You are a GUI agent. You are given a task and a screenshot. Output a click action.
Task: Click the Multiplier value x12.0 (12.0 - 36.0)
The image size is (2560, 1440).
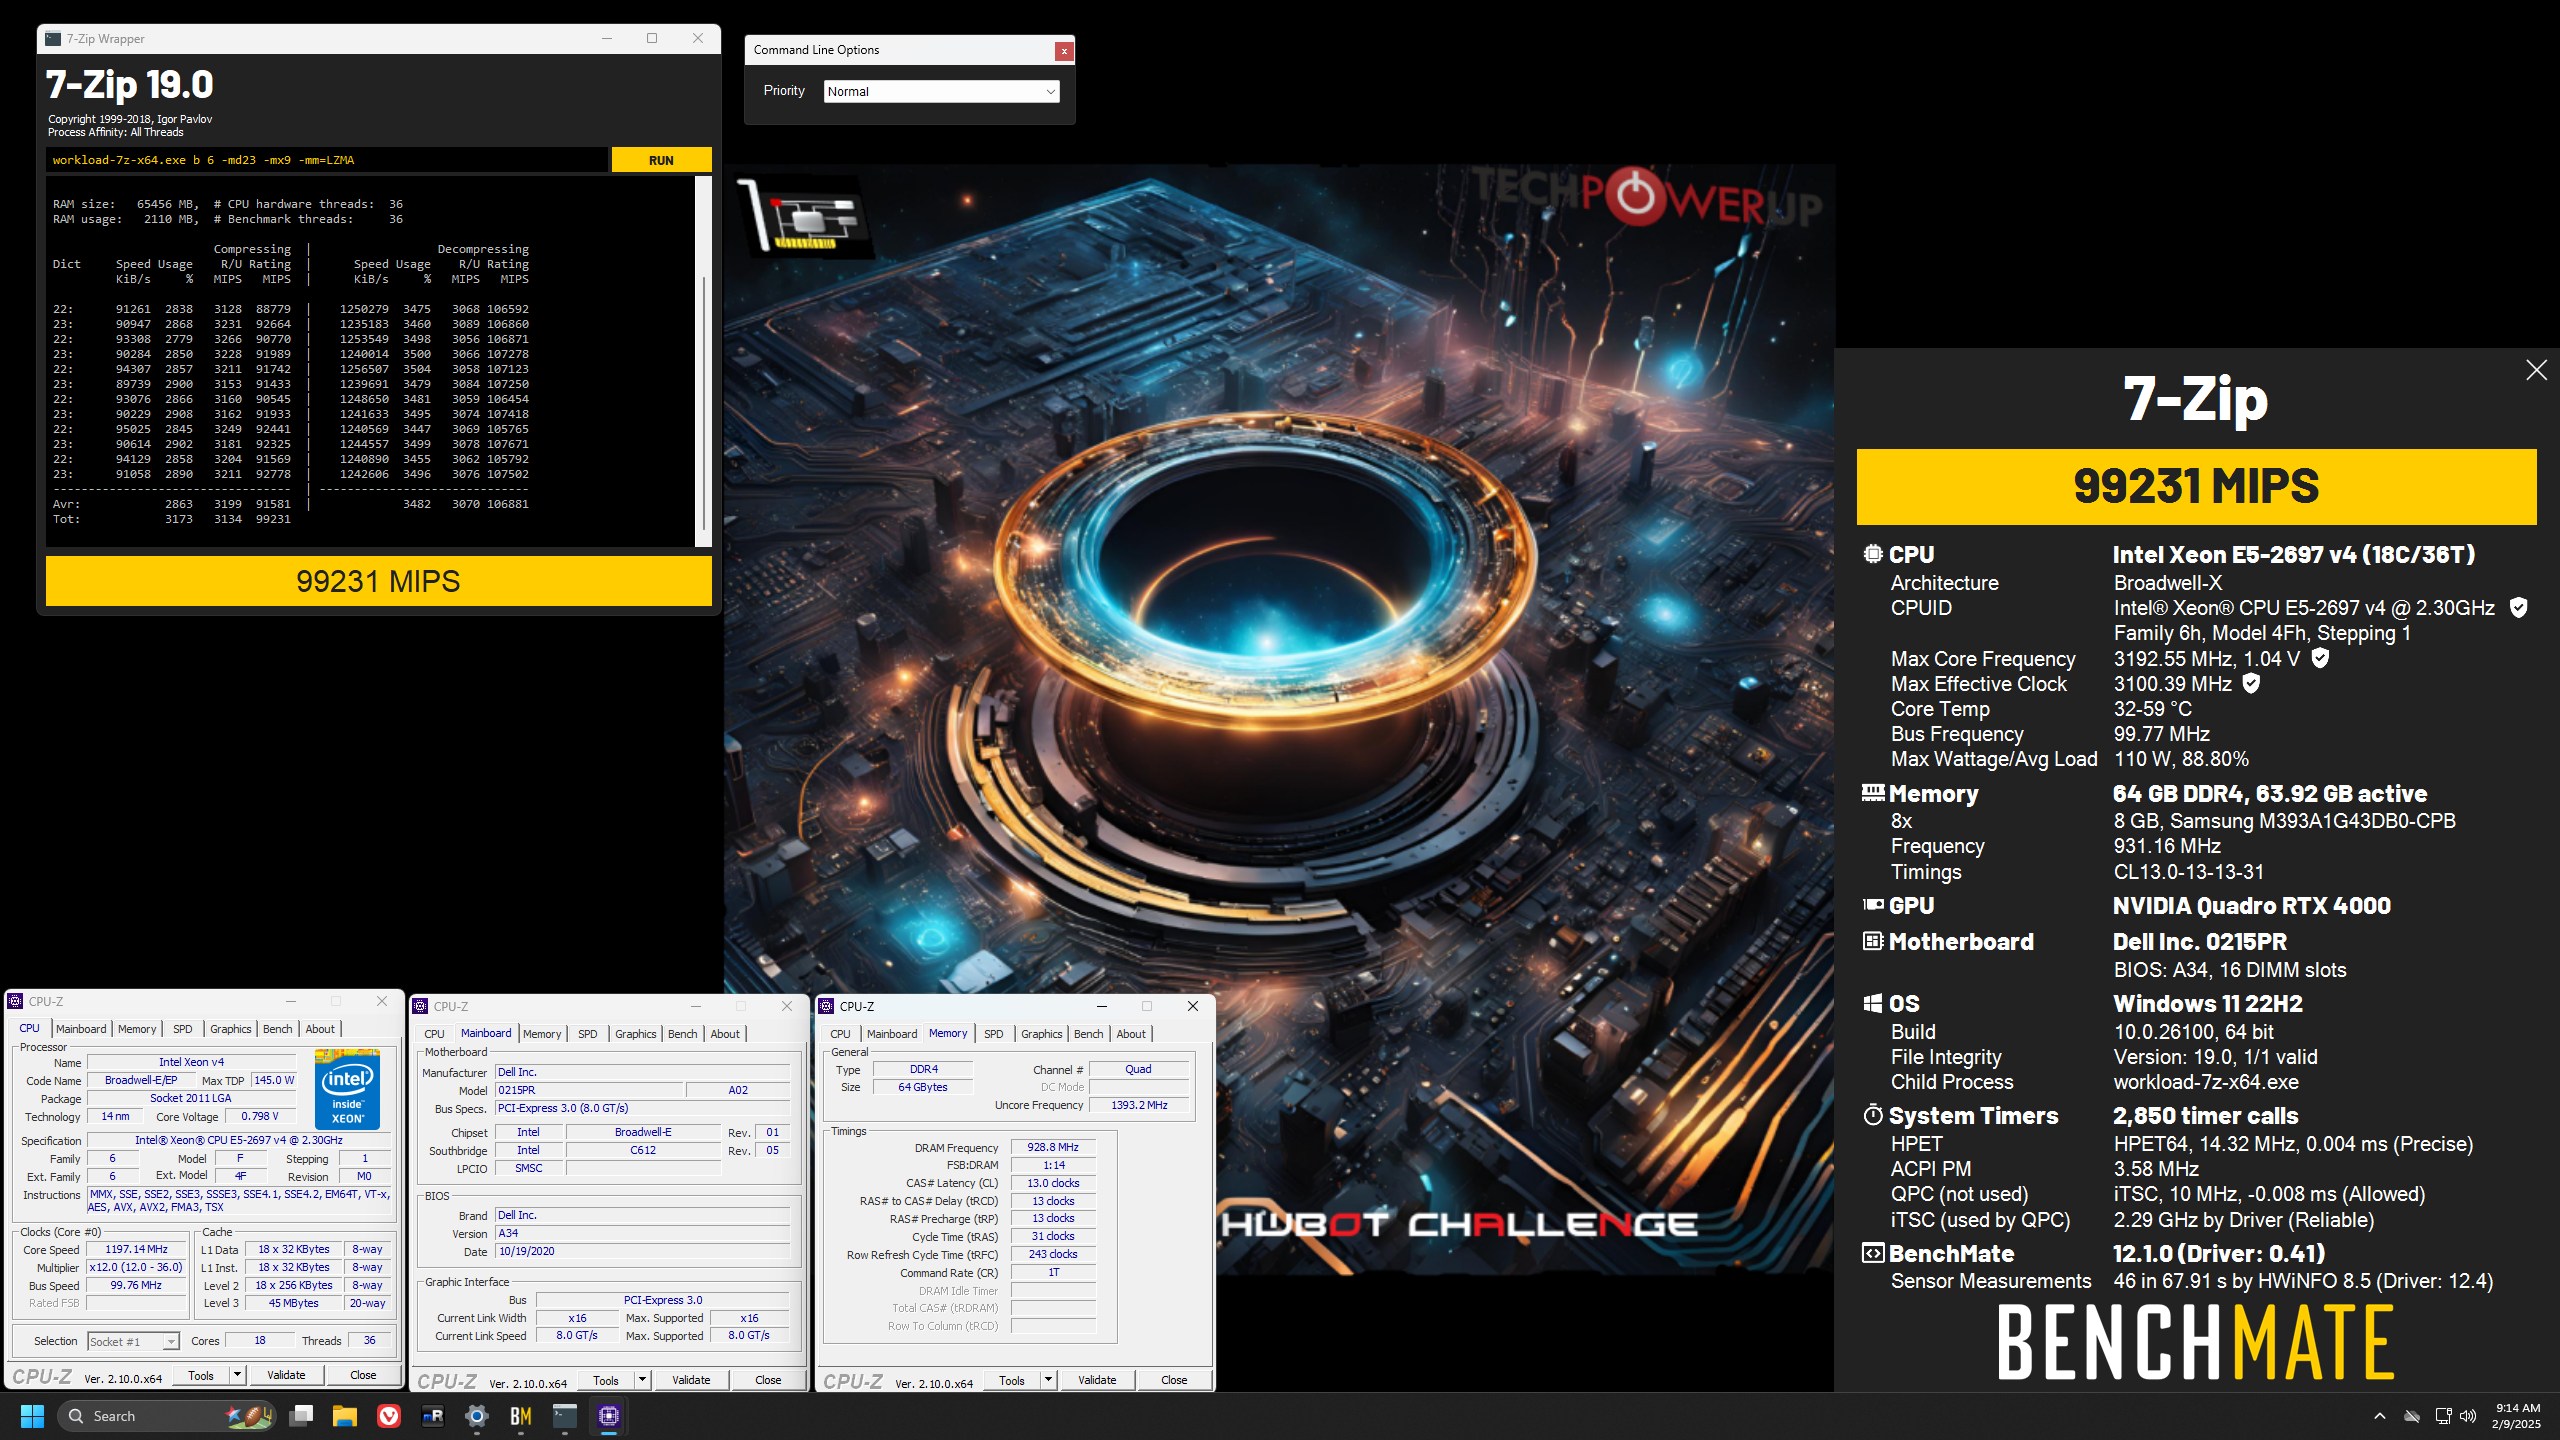[137, 1267]
